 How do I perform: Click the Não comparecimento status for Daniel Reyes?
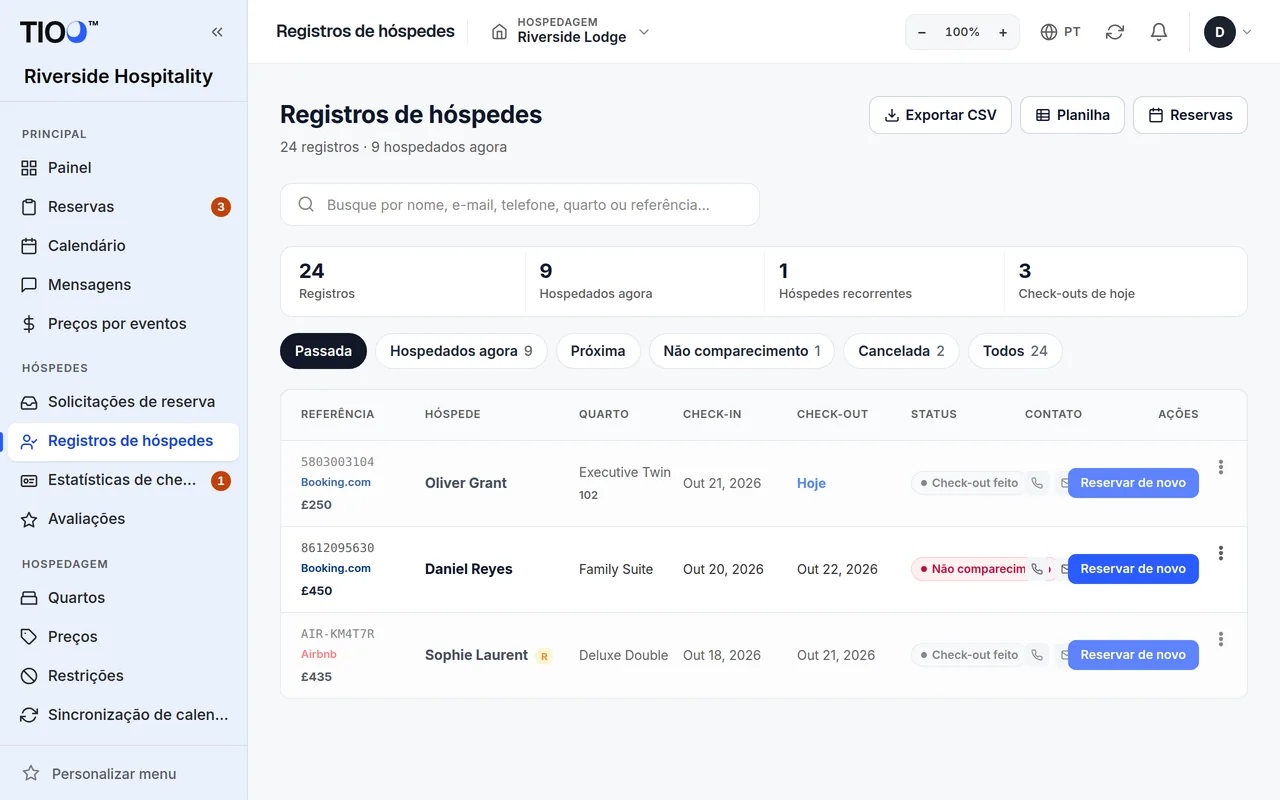click(x=968, y=569)
